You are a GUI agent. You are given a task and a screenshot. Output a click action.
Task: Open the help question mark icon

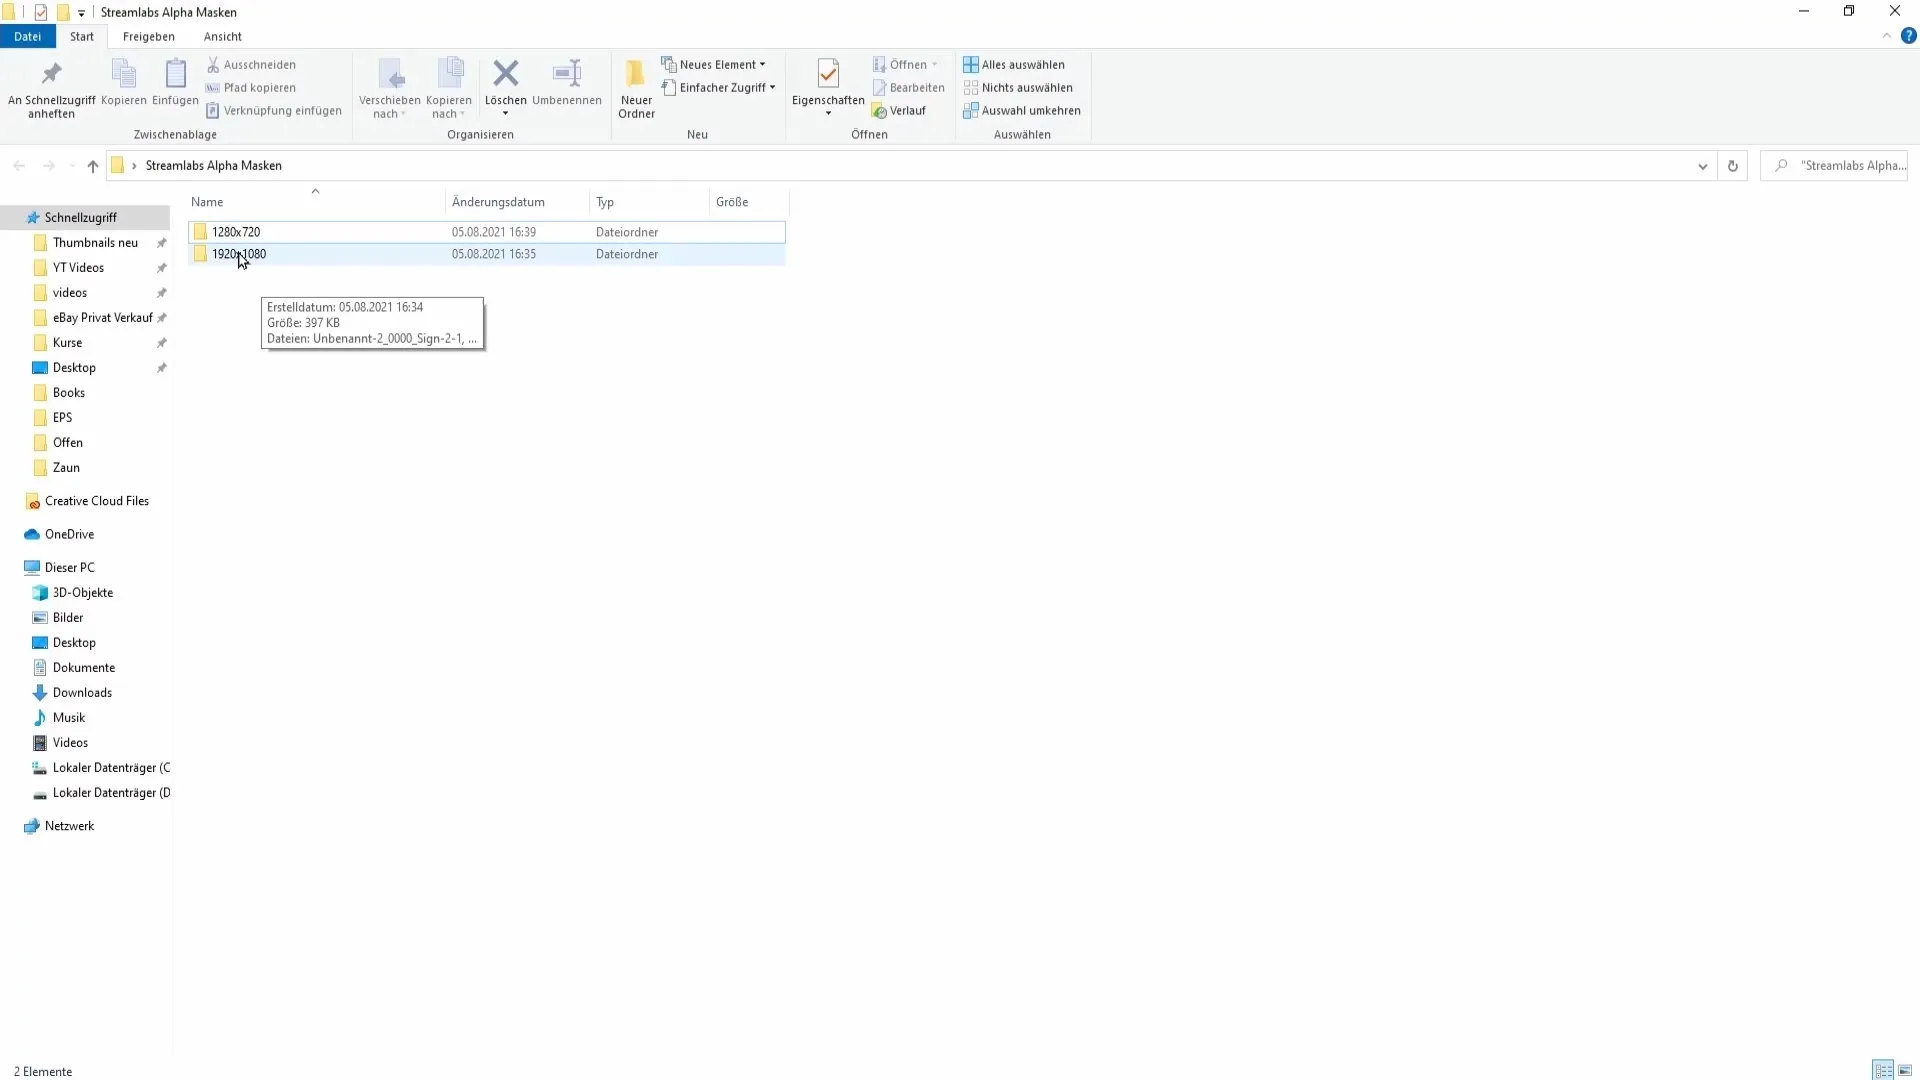pyautogui.click(x=1908, y=36)
